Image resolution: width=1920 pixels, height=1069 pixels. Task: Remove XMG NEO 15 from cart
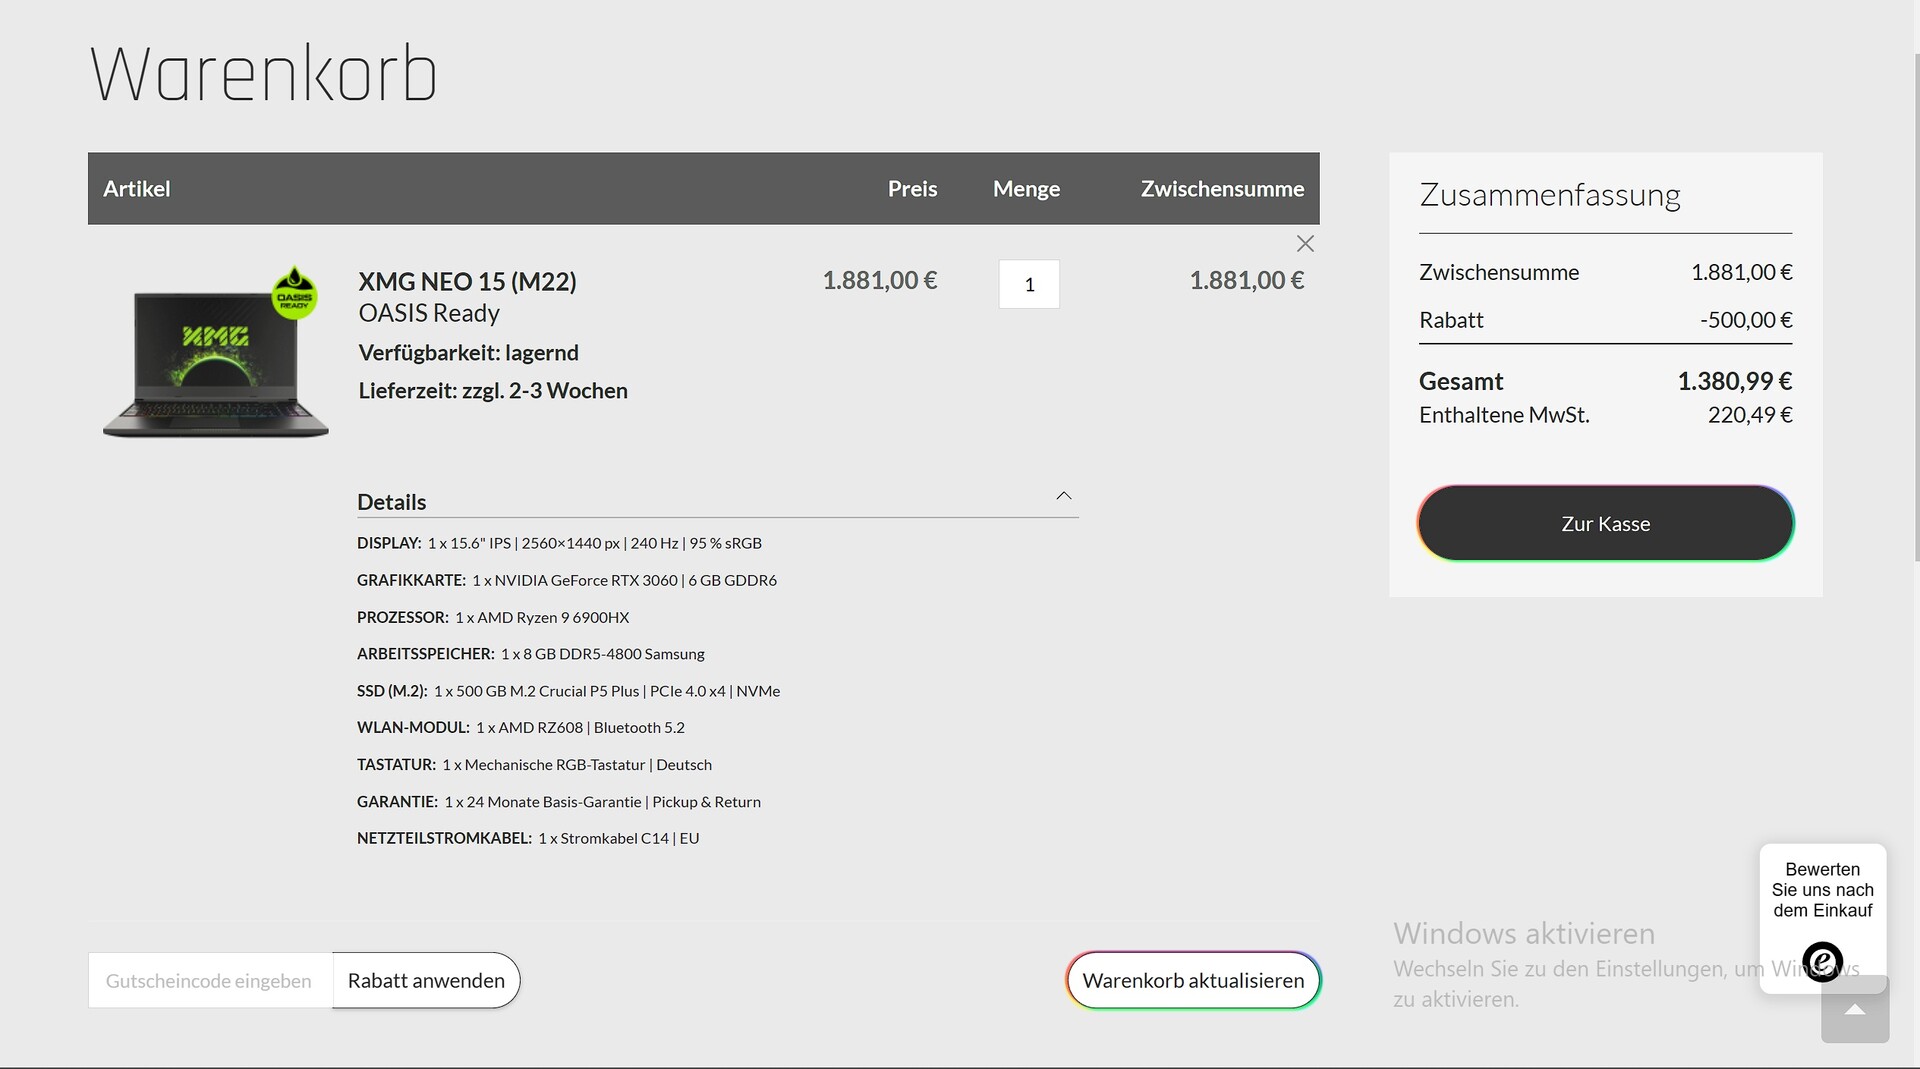(1305, 244)
